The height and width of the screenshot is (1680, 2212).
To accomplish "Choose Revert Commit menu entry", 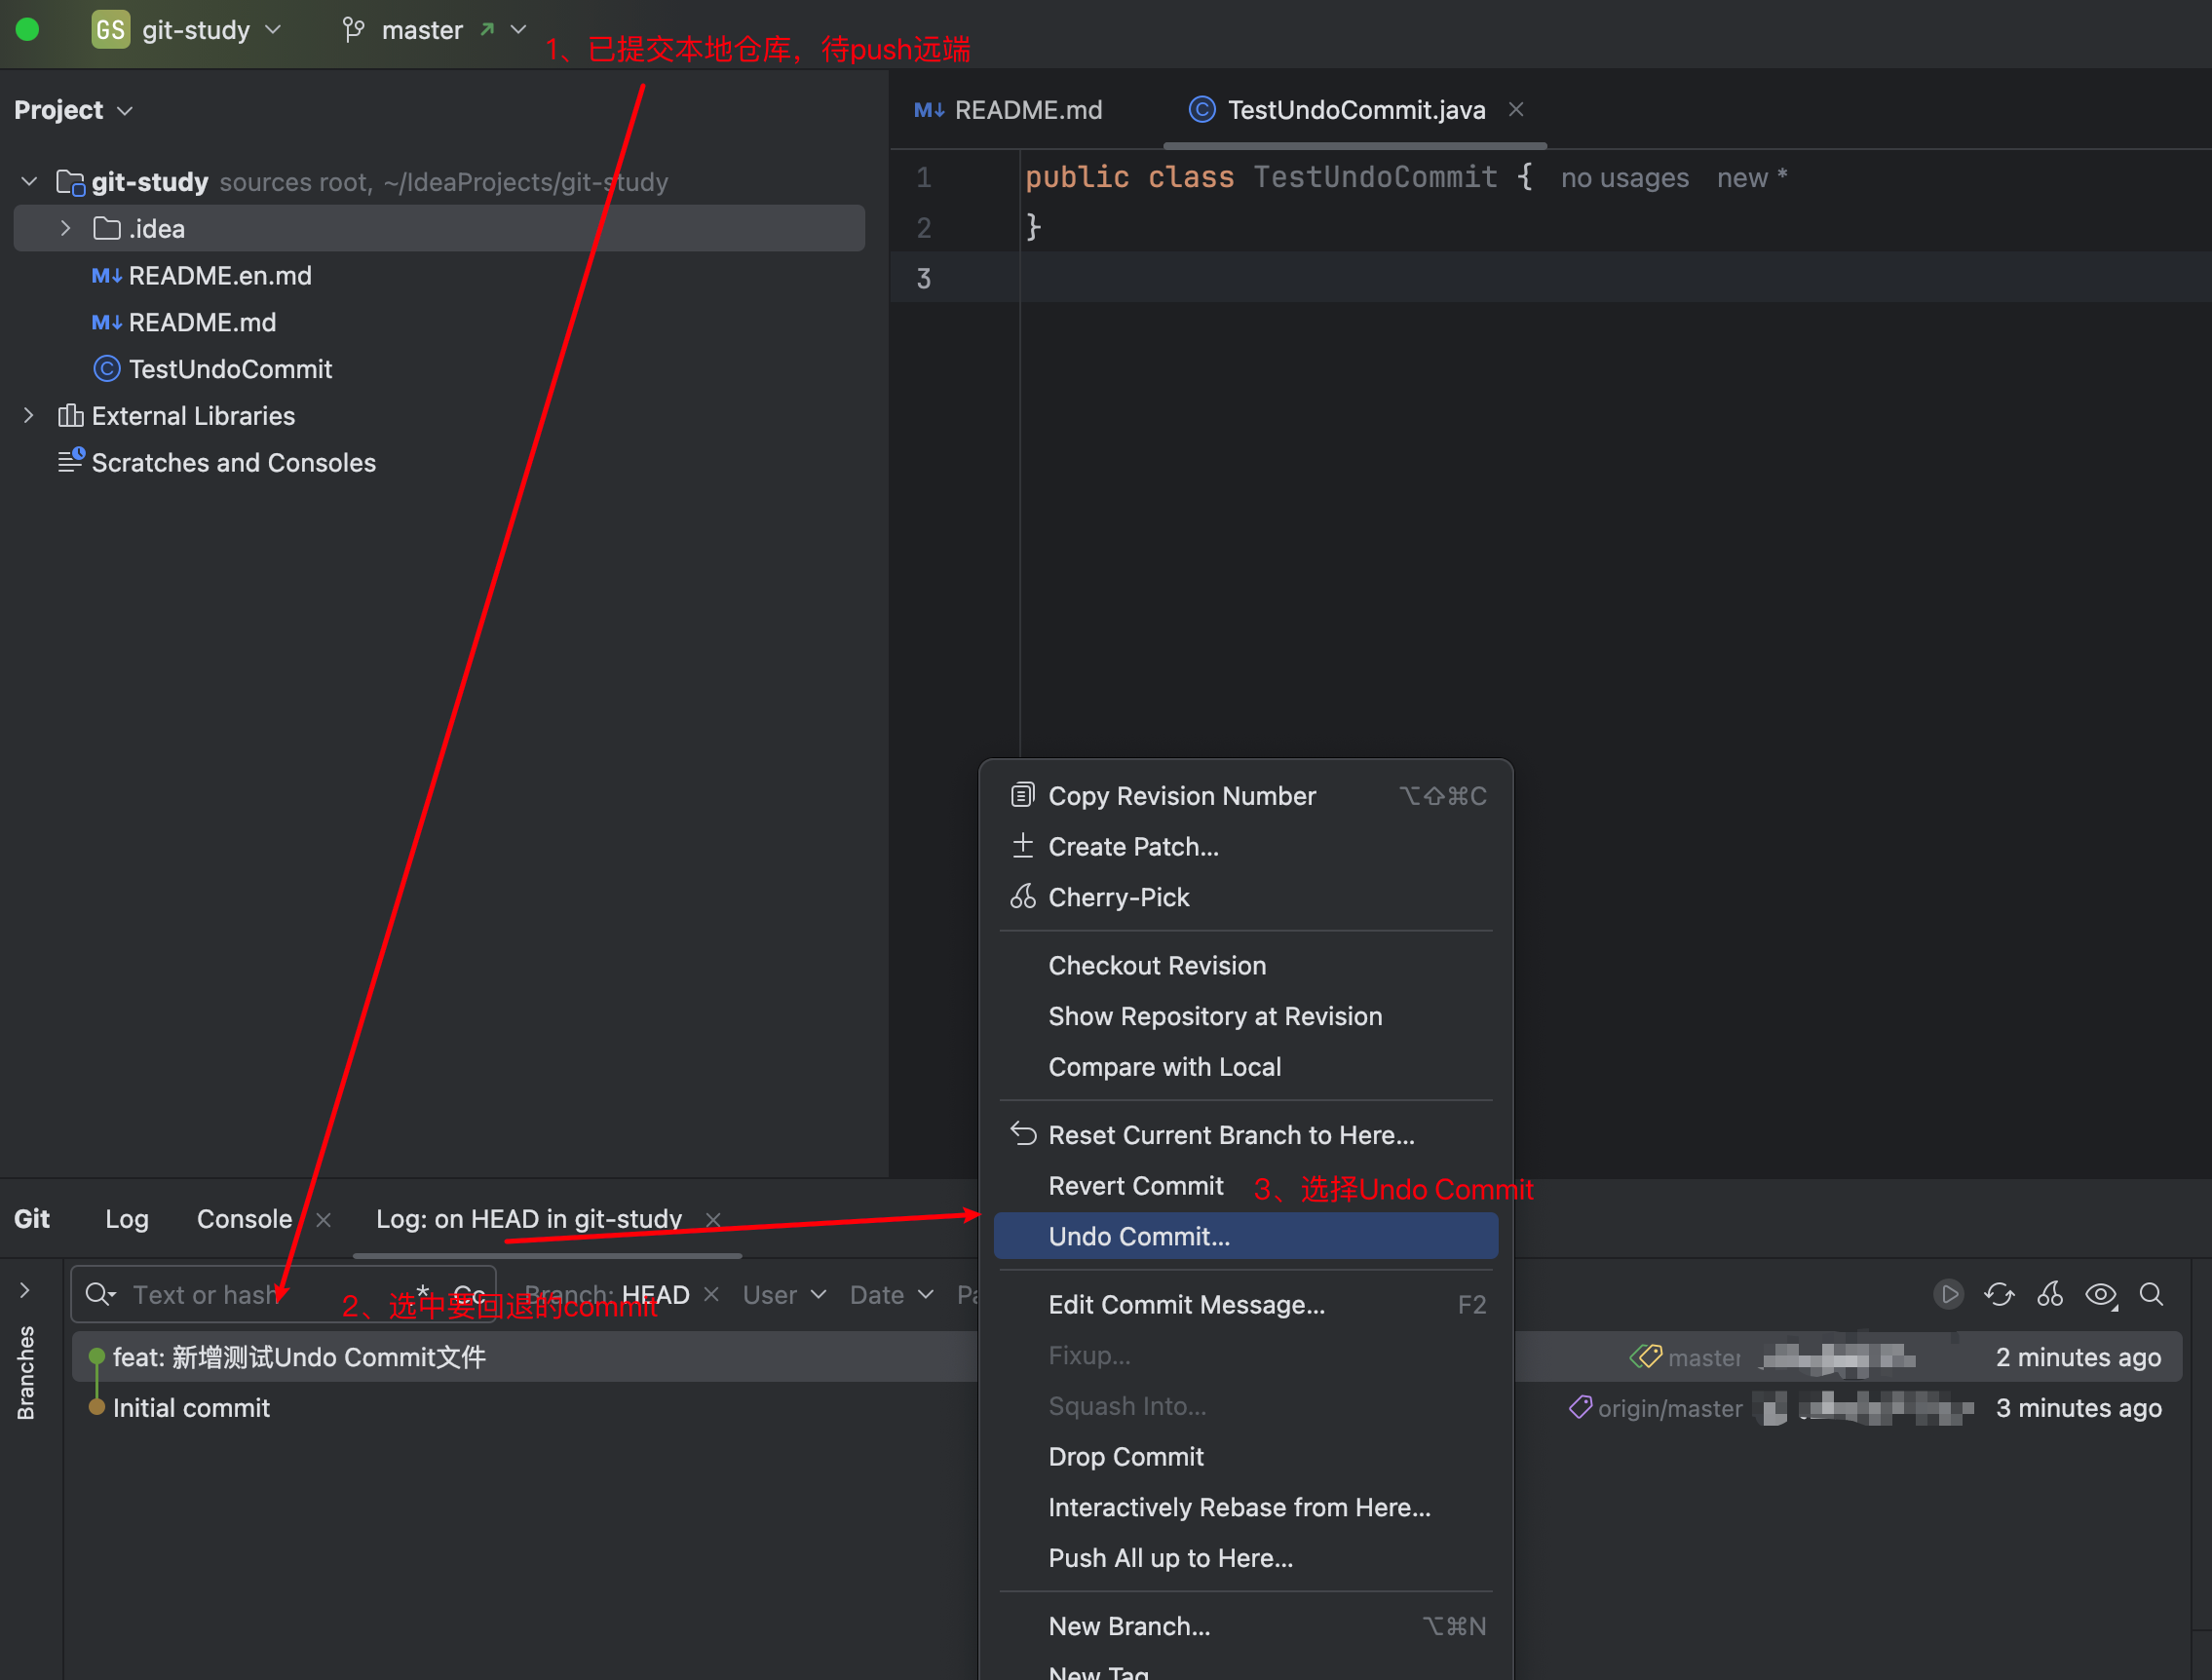I will 1135,1186.
